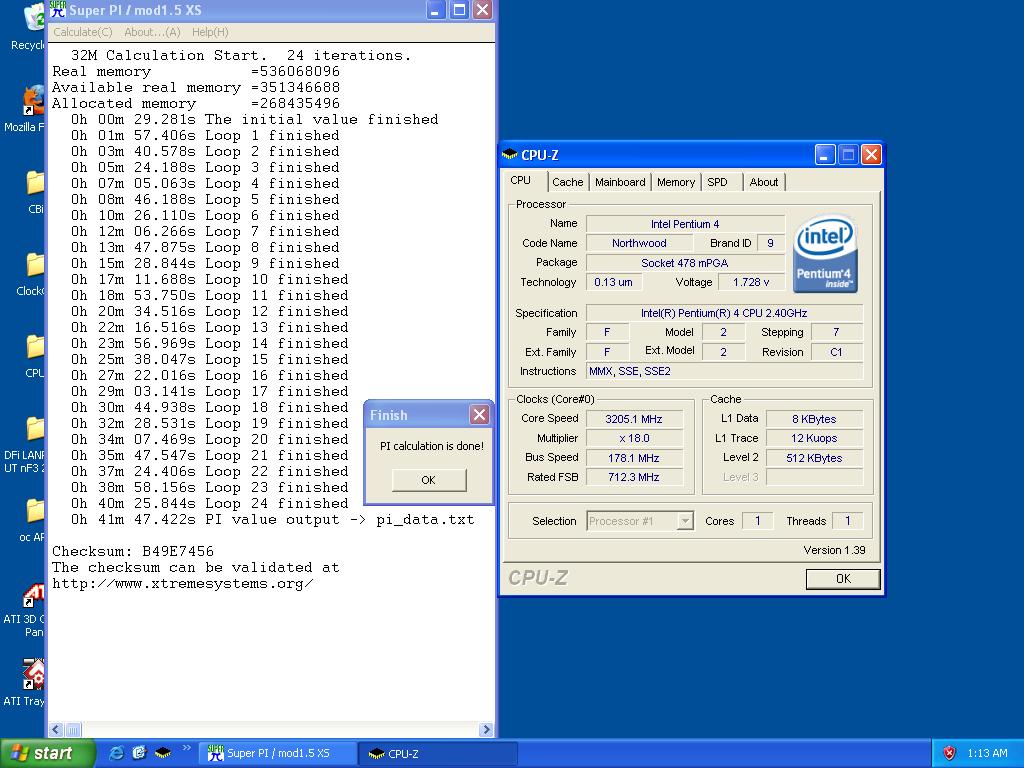1024x768 pixels.
Task: Switch to the Mainboard tab
Action: coord(620,182)
